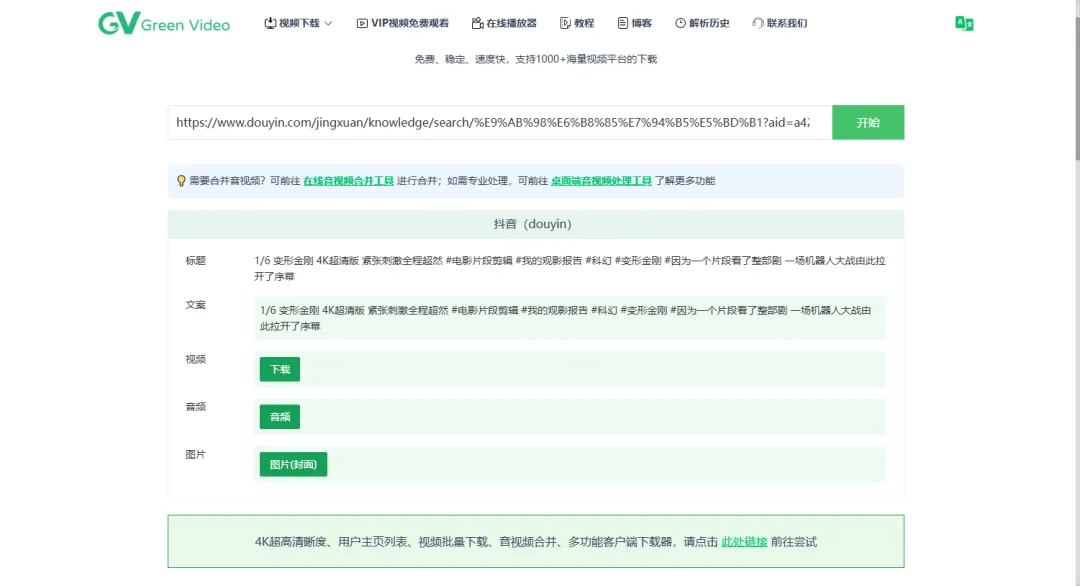Image resolution: width=1080 pixels, height=586 pixels.
Task: Open the 教程 menu item
Action: click(x=577, y=23)
